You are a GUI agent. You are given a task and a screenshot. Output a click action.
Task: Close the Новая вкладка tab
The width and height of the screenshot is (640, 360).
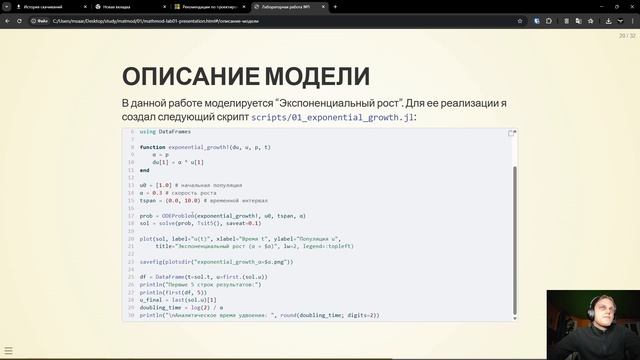tap(164, 7)
